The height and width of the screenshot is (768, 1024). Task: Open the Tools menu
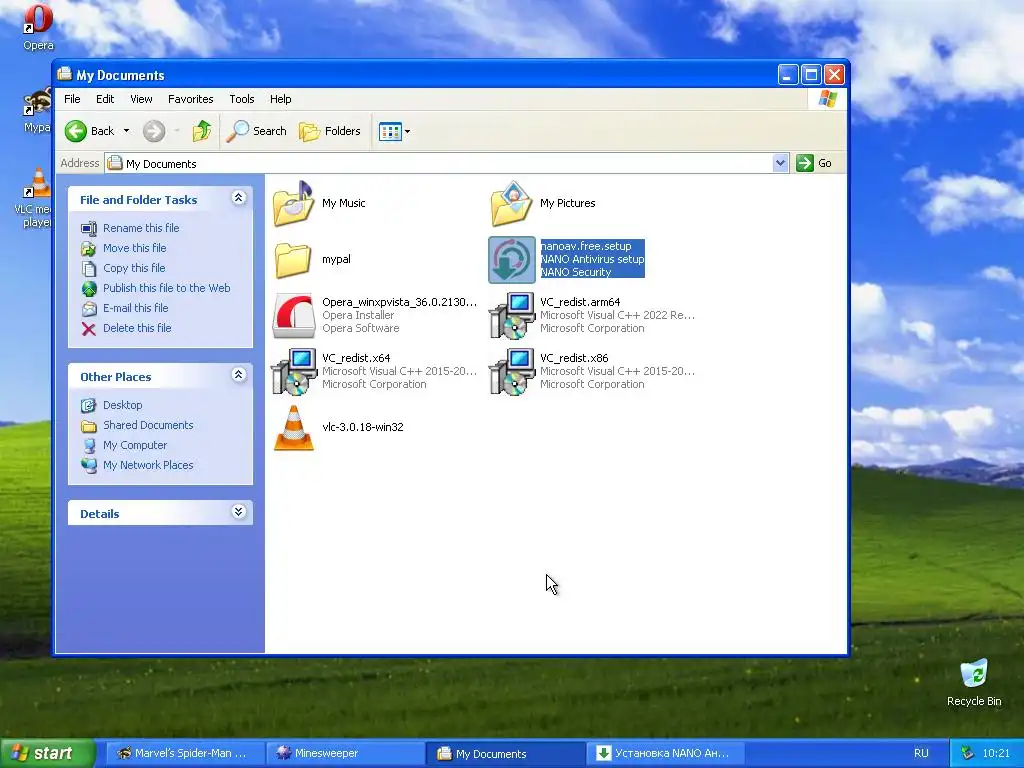242,99
